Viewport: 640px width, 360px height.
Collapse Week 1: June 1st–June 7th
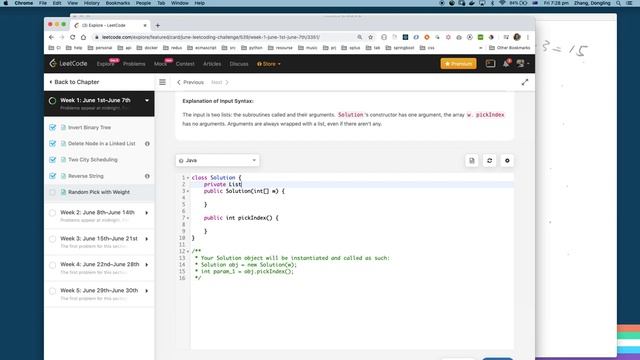(147, 100)
